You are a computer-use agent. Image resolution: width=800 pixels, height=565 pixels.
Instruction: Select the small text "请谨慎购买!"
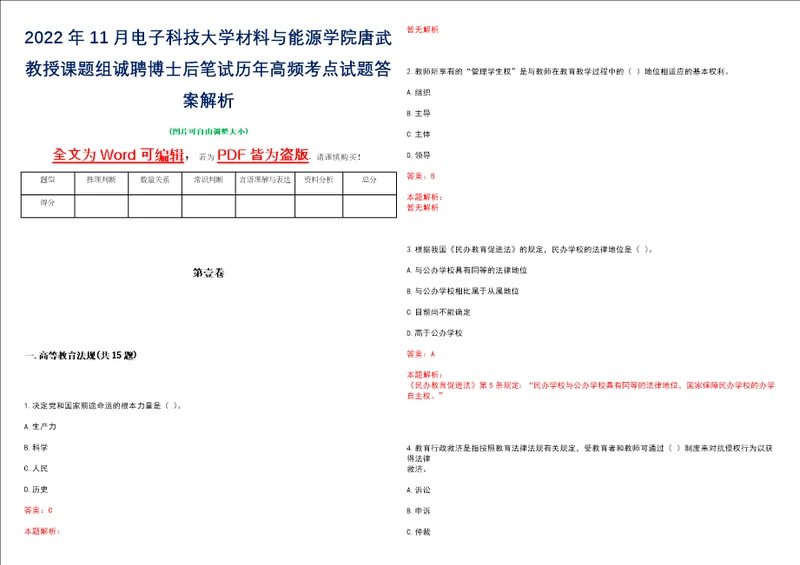click(339, 157)
